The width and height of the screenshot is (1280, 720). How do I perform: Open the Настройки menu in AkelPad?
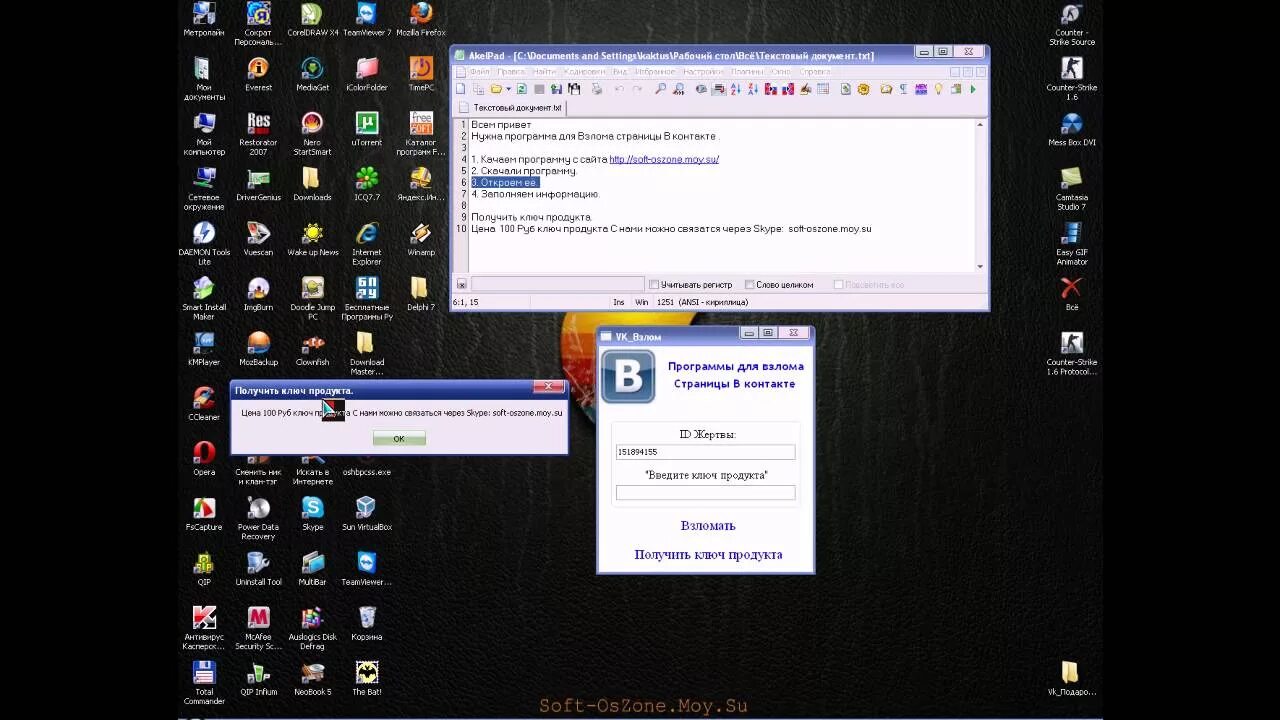tap(703, 72)
